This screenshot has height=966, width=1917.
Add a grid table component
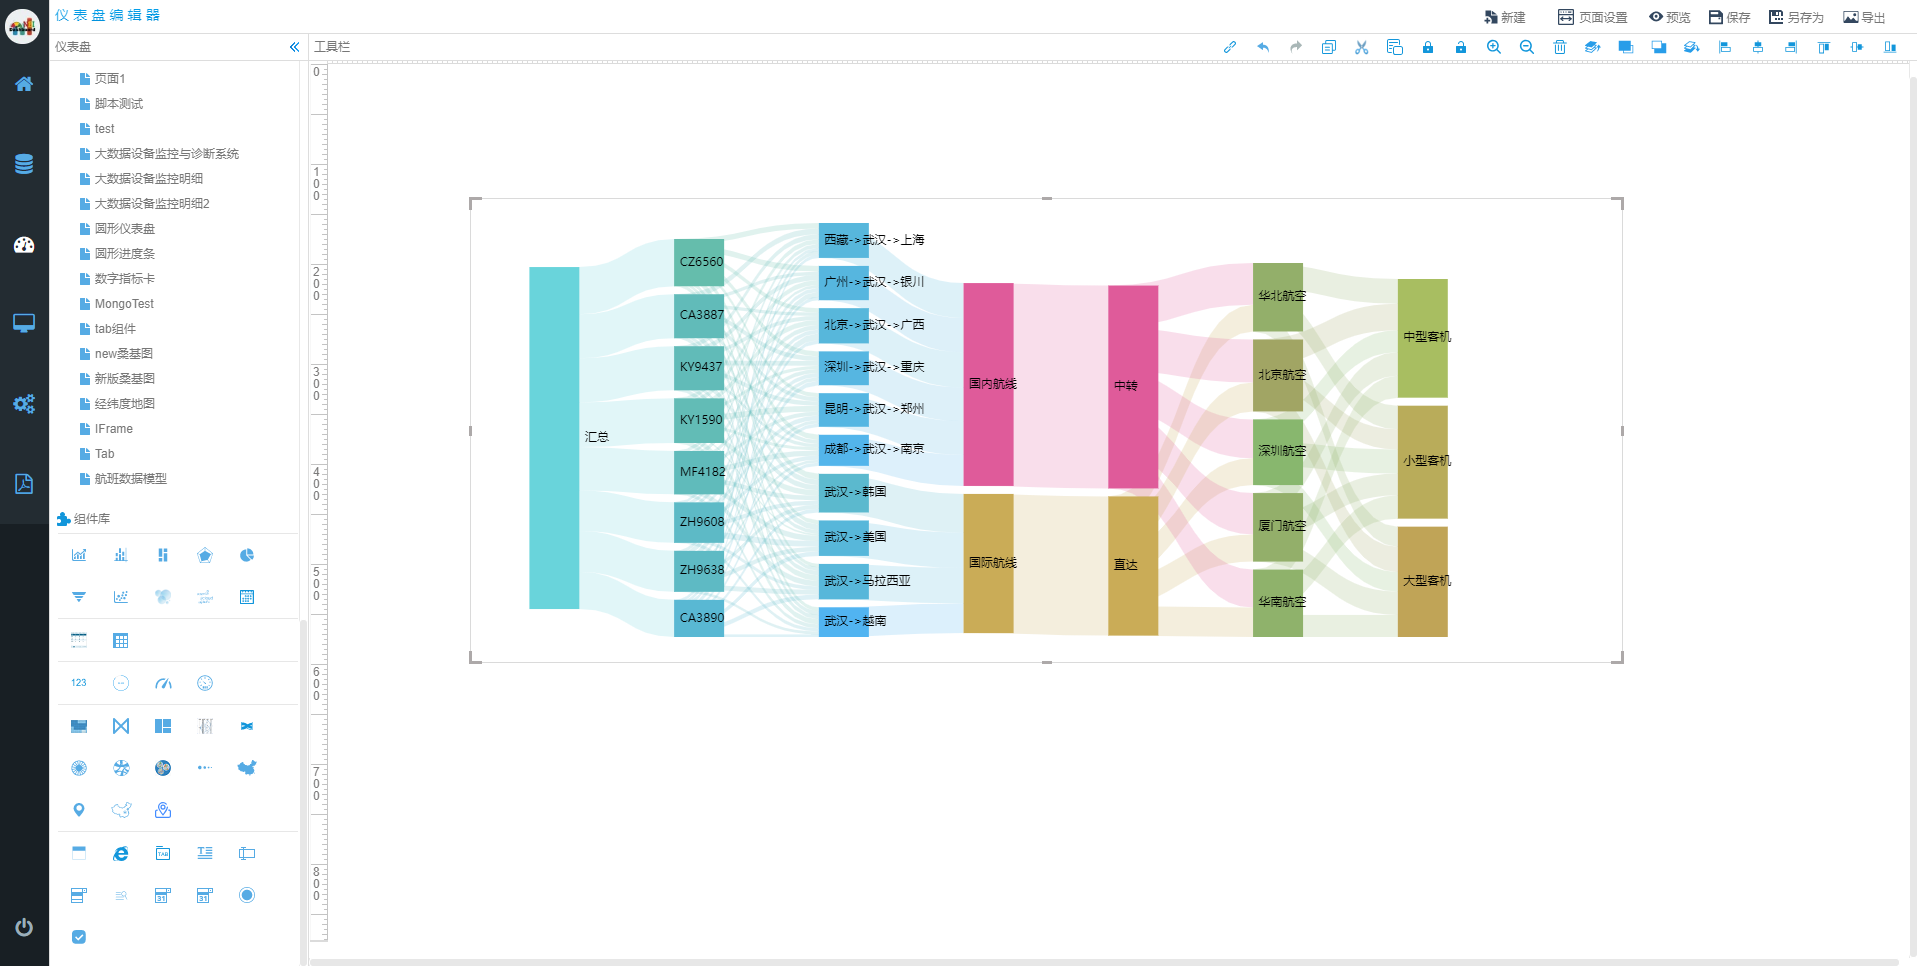pyautogui.click(x=121, y=641)
